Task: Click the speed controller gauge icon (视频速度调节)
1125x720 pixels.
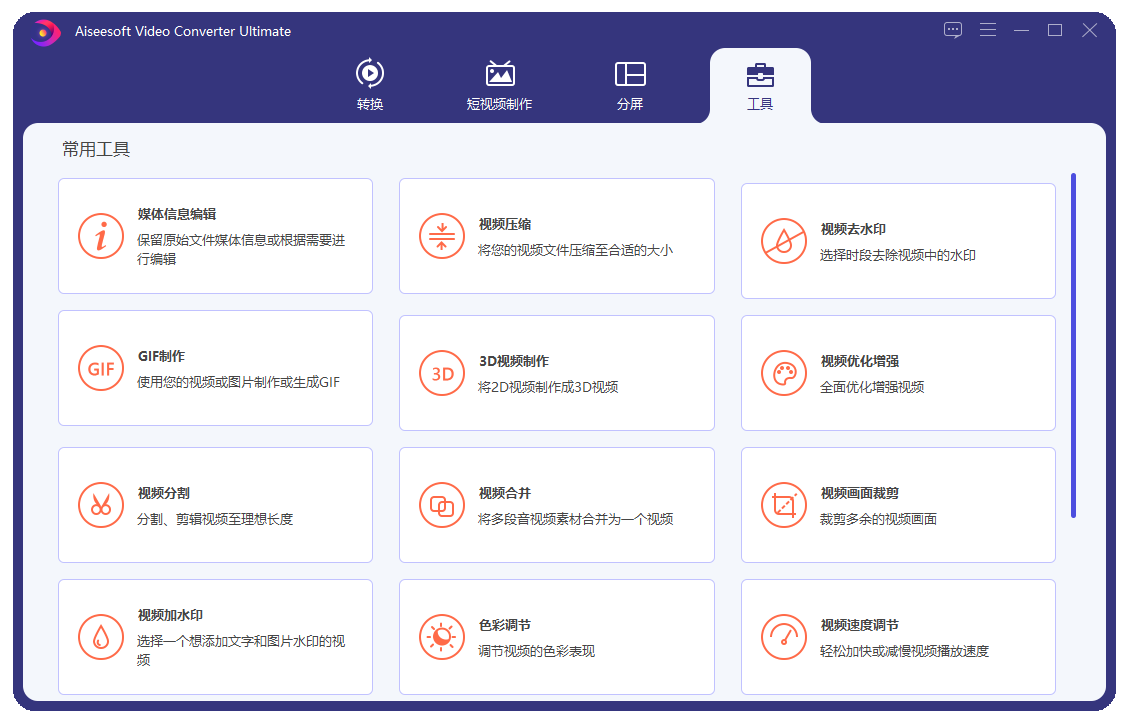Action: coord(783,637)
